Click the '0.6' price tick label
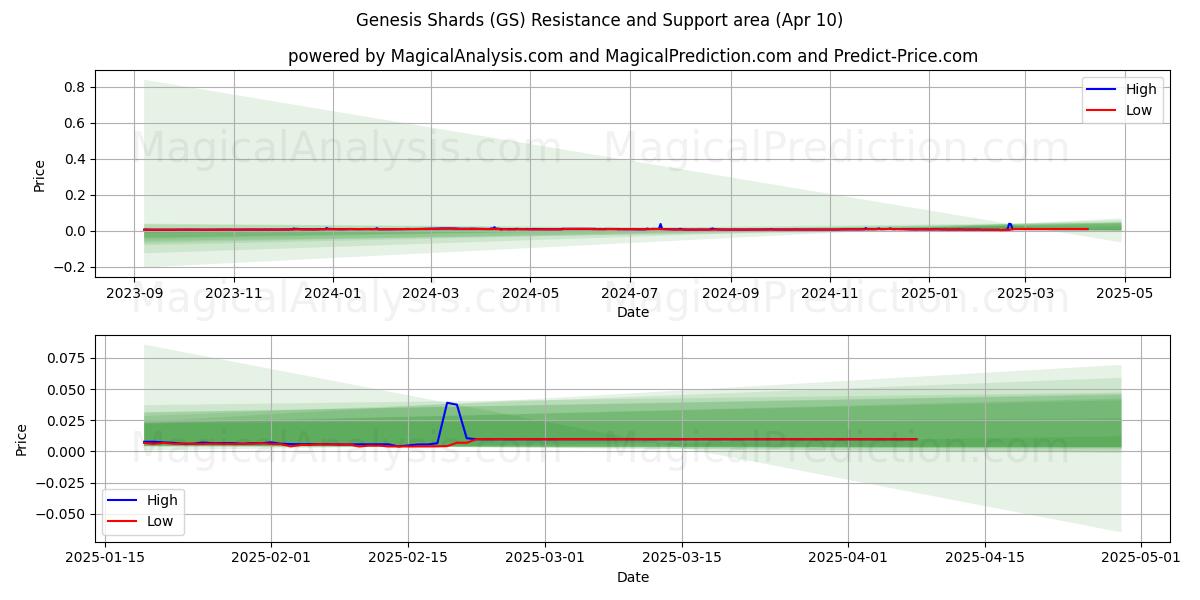The height and width of the screenshot is (600, 1200). (77, 124)
